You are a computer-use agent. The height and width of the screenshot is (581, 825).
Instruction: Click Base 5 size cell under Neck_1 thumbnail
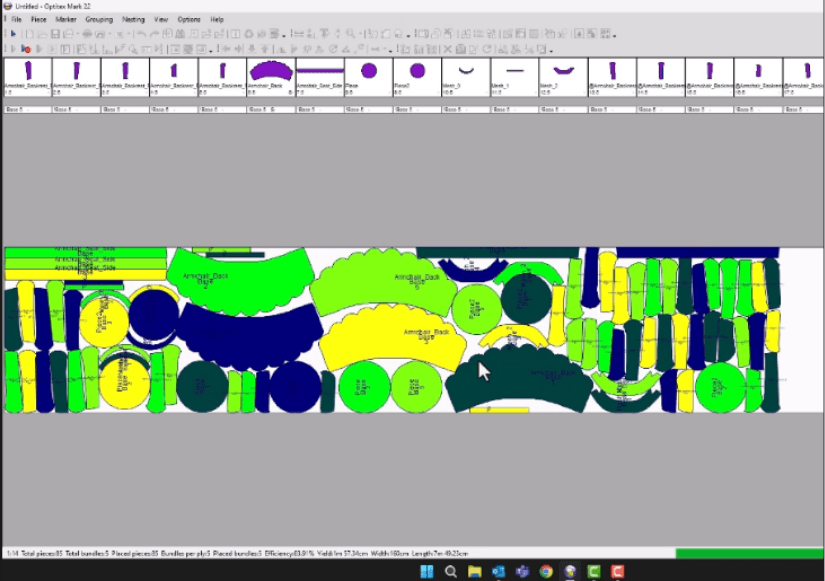click(x=514, y=109)
